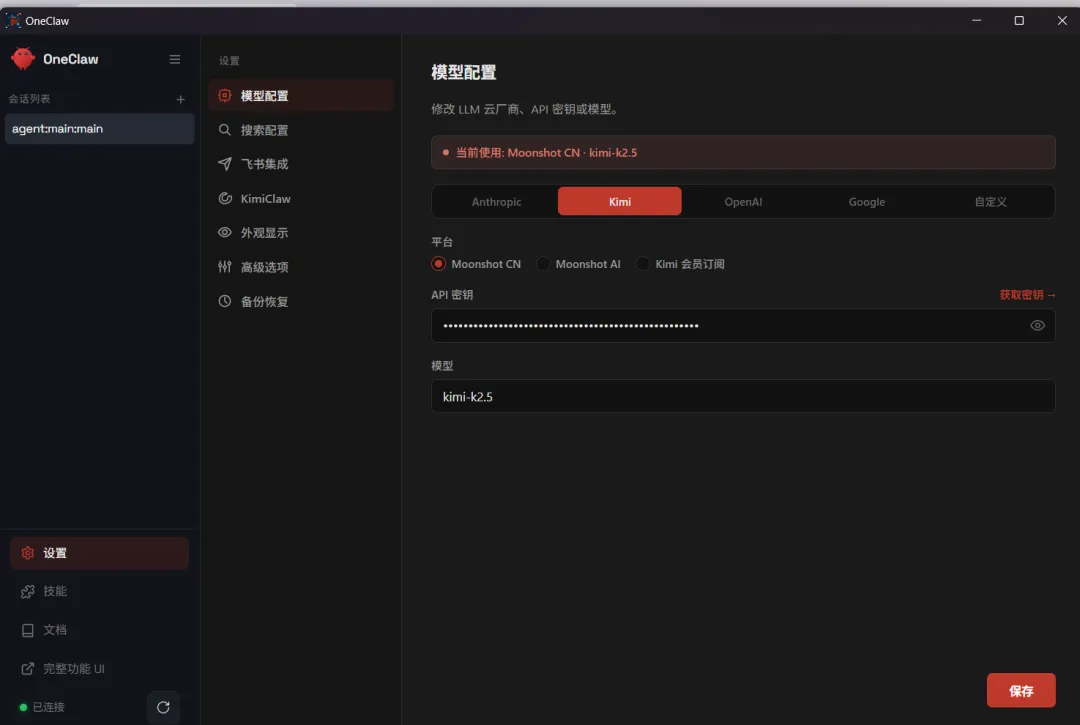
Task: Open KimiClaw settings section
Action: (x=301, y=198)
